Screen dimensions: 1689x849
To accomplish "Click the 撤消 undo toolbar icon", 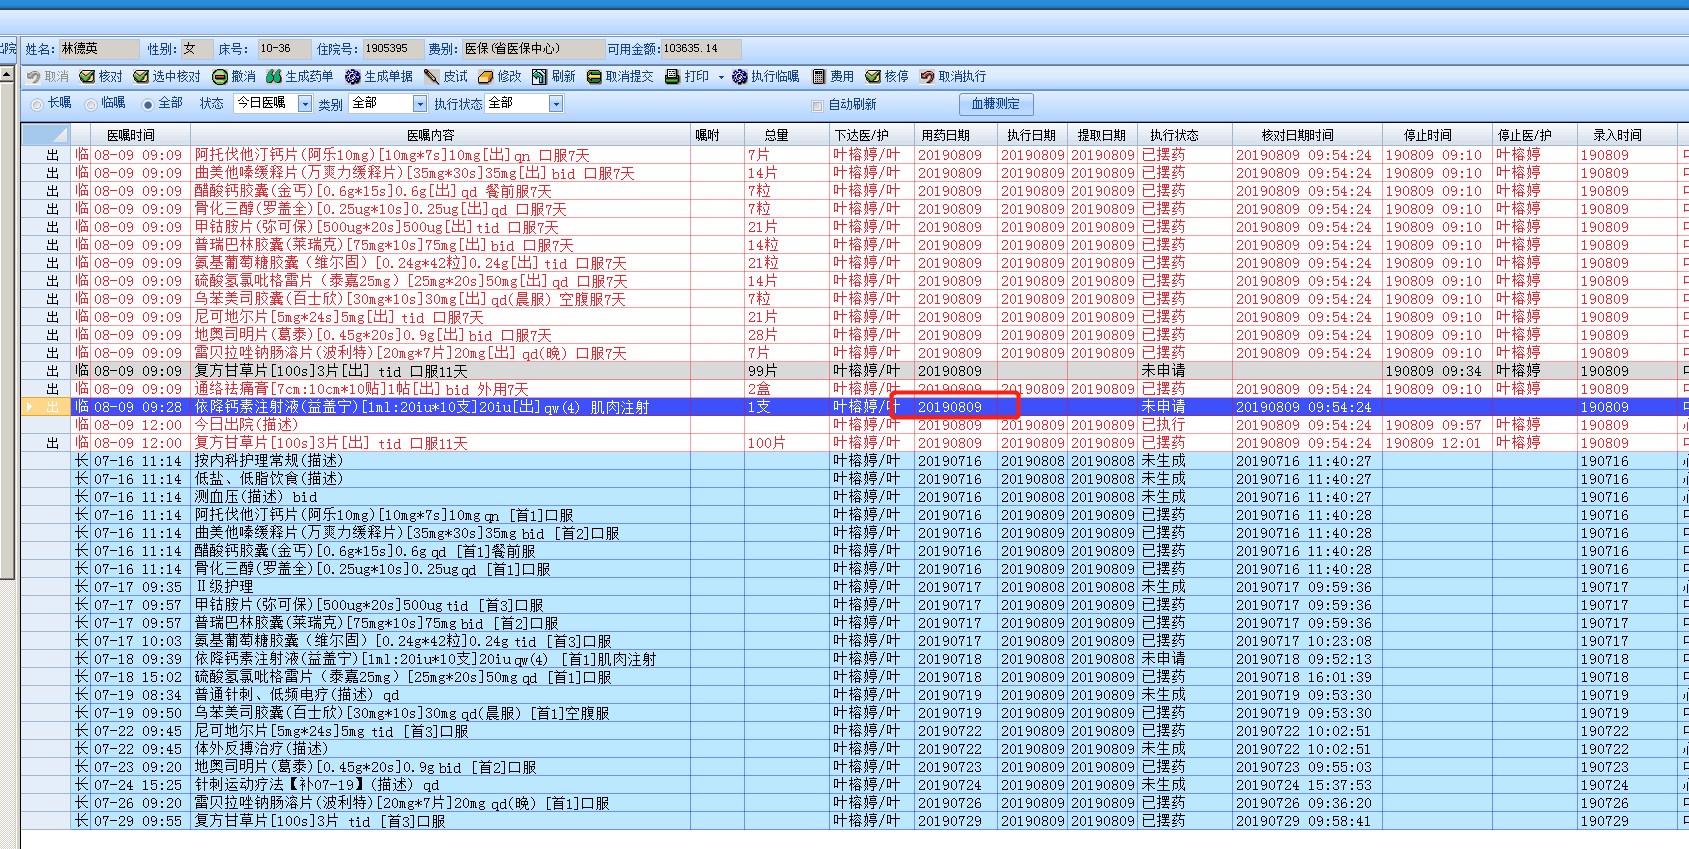I will pyautogui.click(x=219, y=77).
